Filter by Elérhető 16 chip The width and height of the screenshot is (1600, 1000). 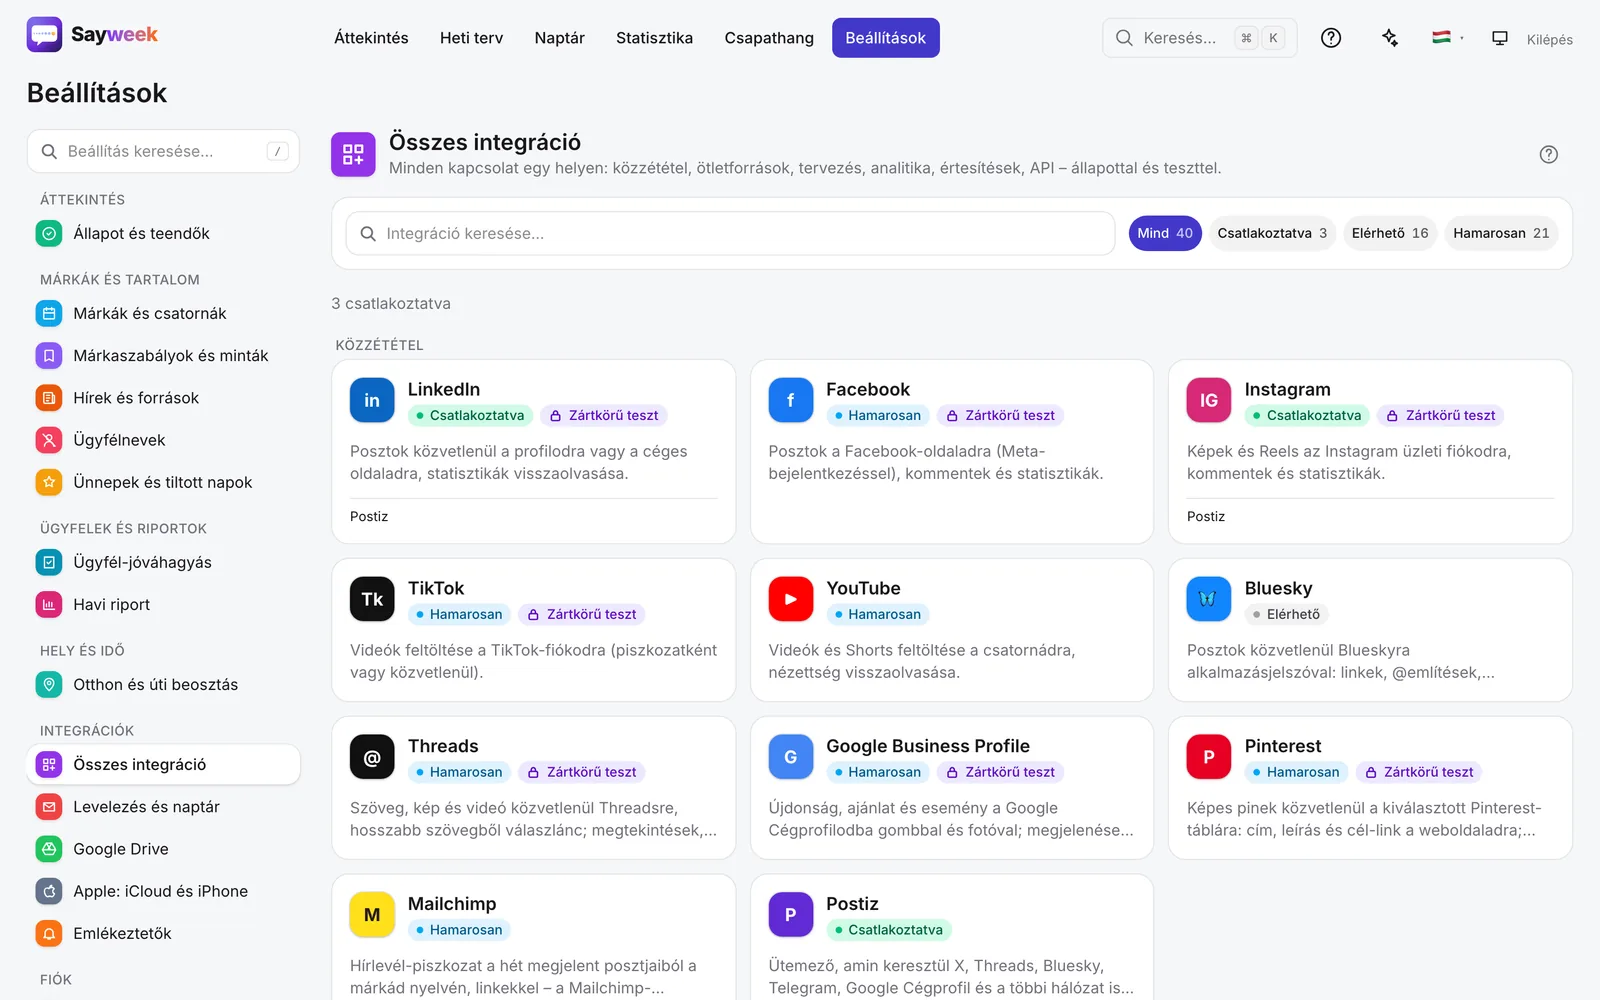(x=1390, y=233)
